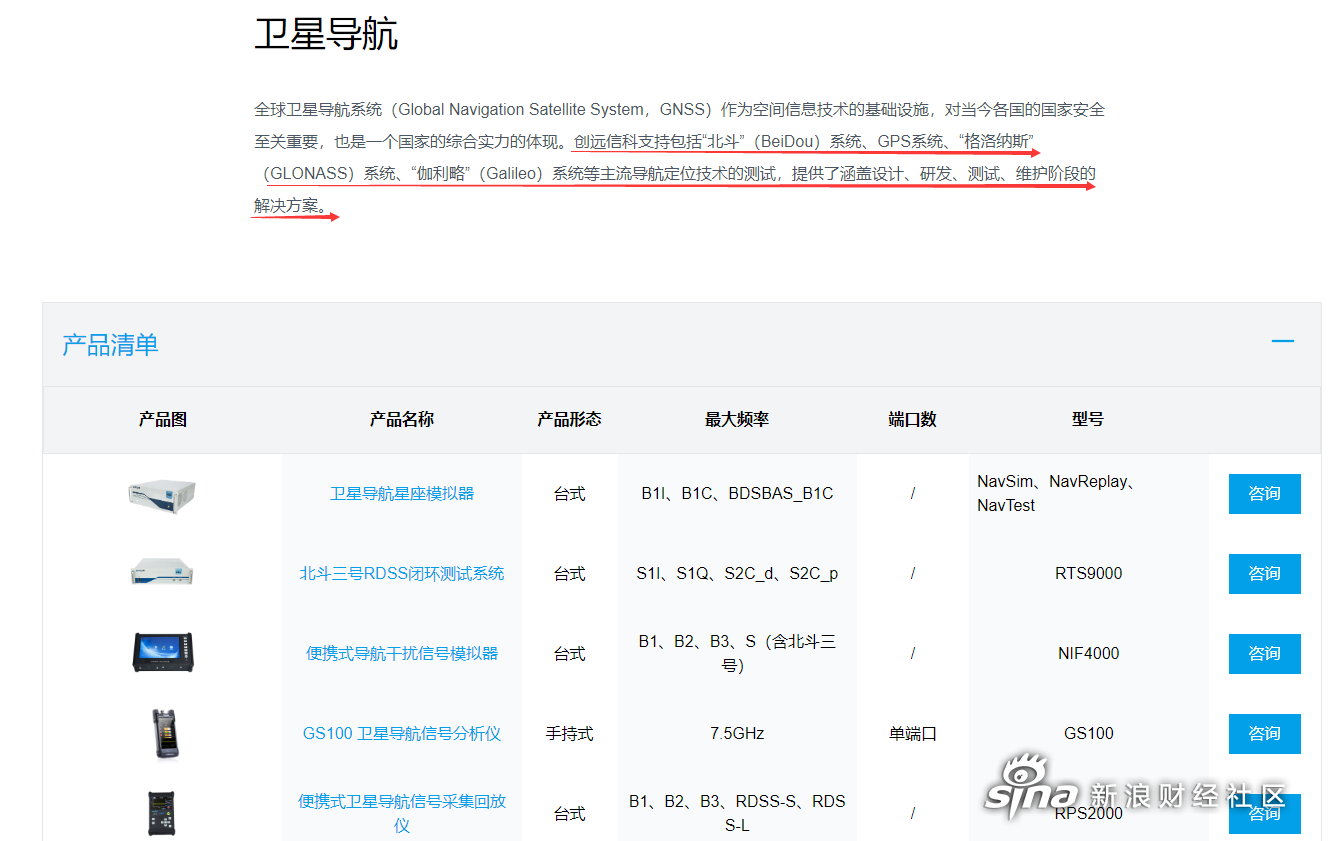Select the S1I、S1Q、S2C_d、S2C_p frequency cell
Image resolution: width=1338 pixels, height=841 pixels.
point(737,574)
